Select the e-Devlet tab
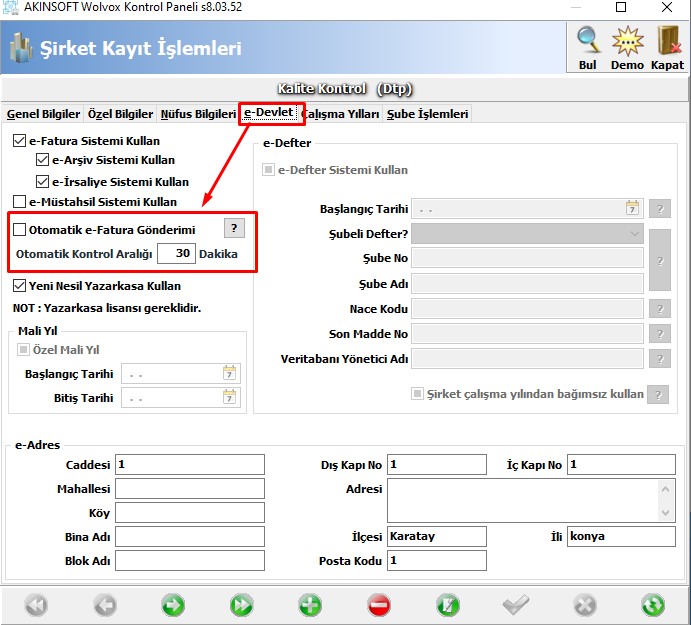 tap(268, 113)
